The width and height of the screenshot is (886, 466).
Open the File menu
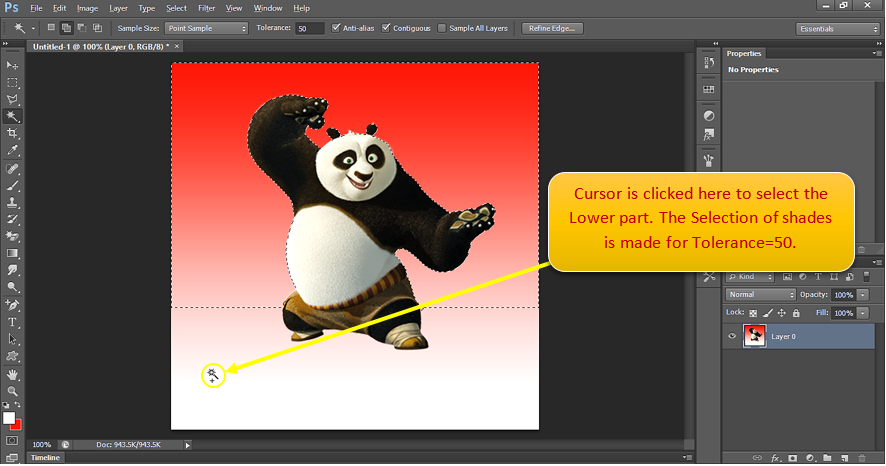pos(36,8)
